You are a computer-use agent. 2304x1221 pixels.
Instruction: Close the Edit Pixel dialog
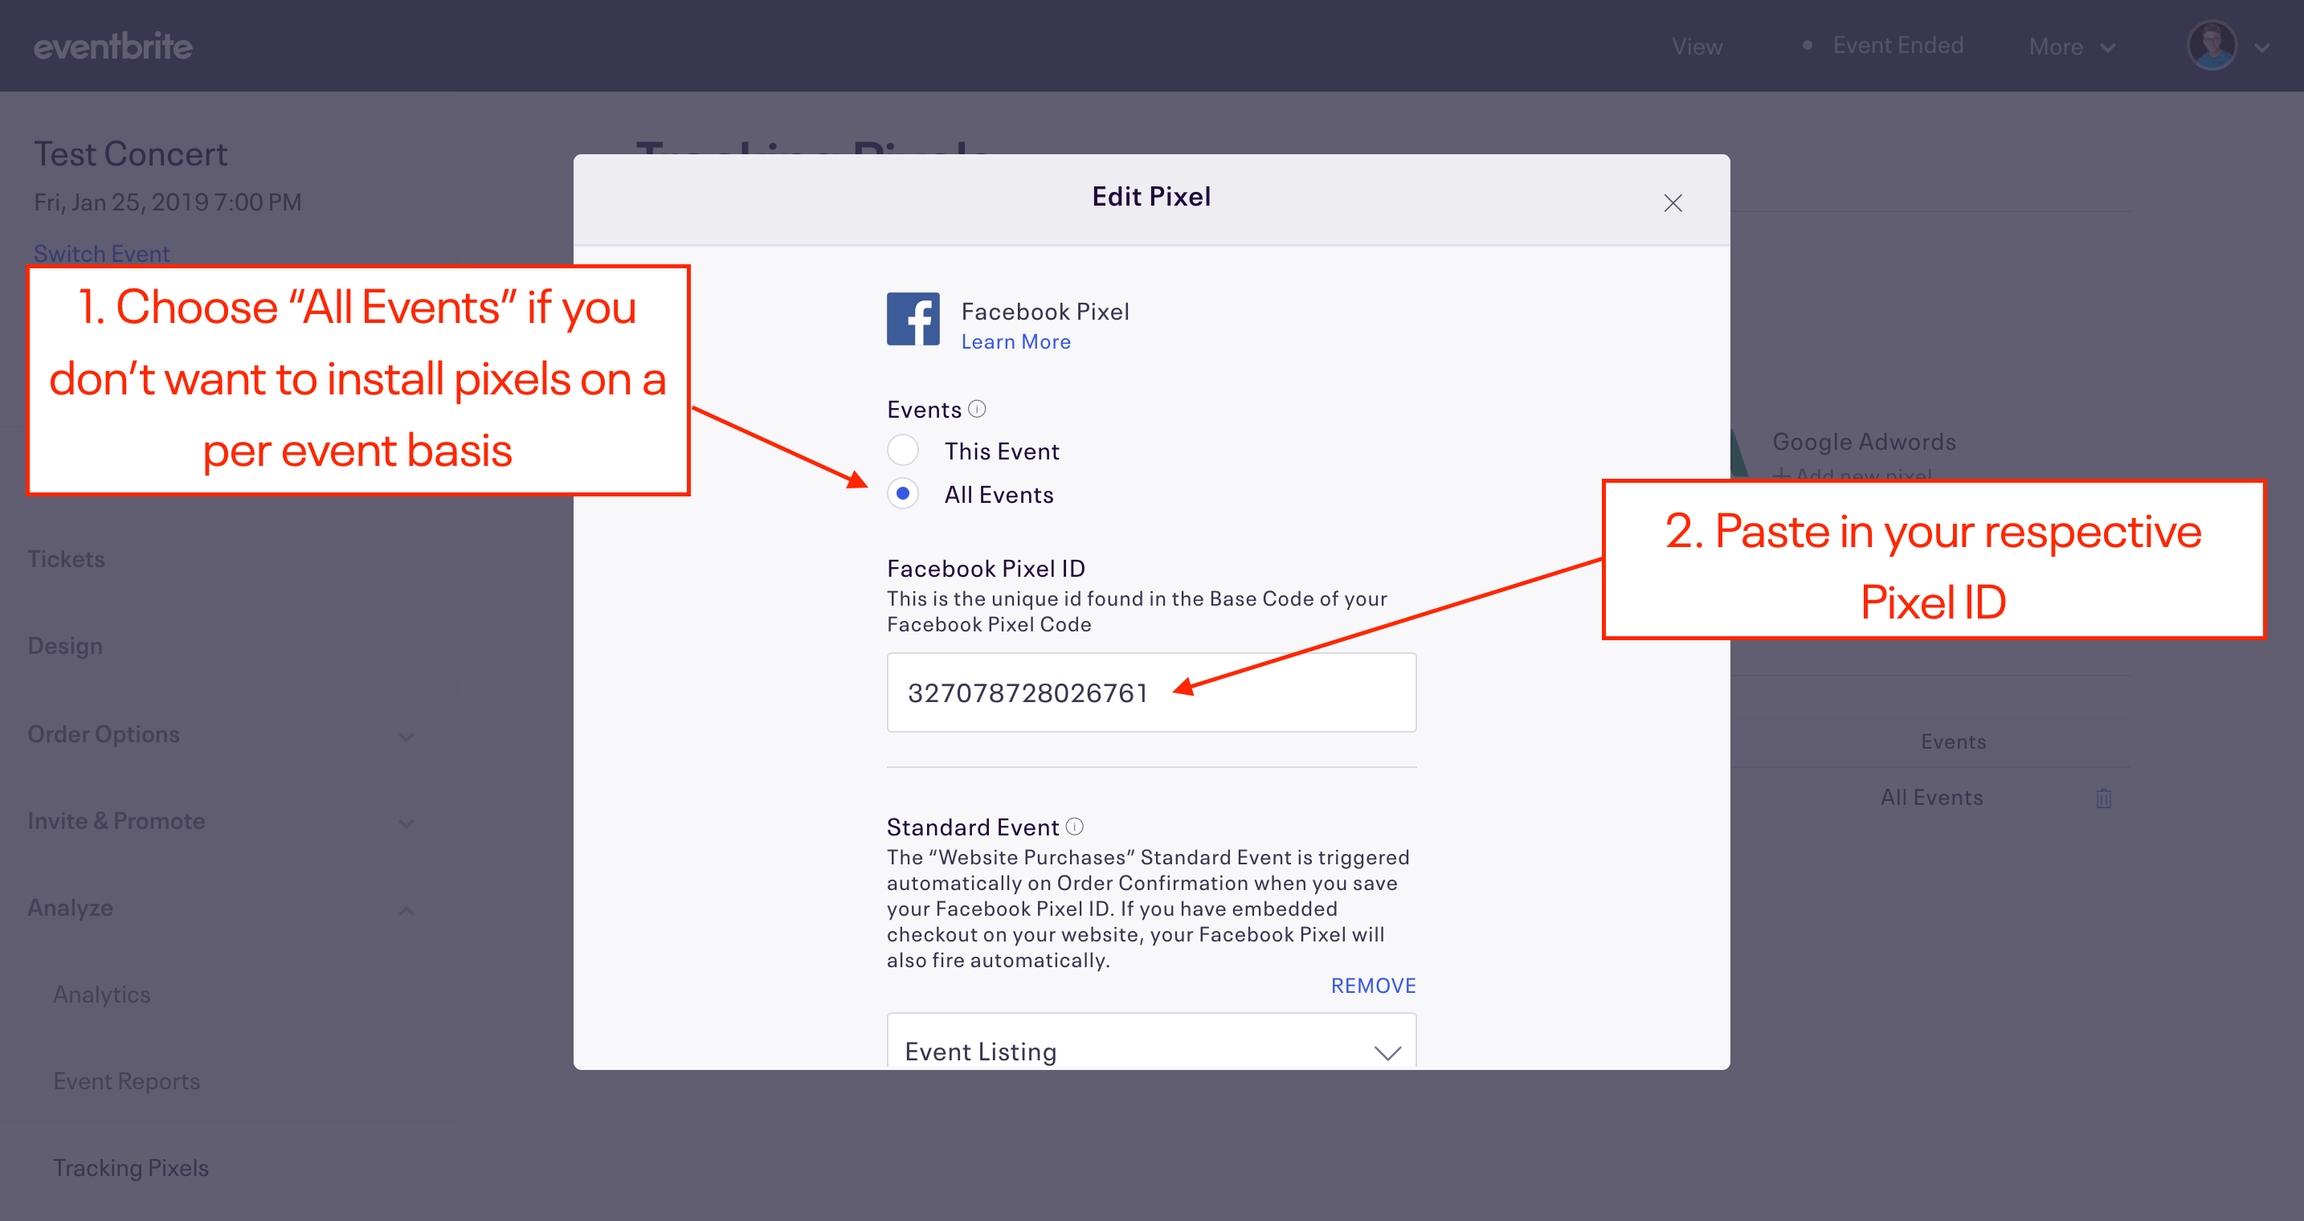point(1673,203)
